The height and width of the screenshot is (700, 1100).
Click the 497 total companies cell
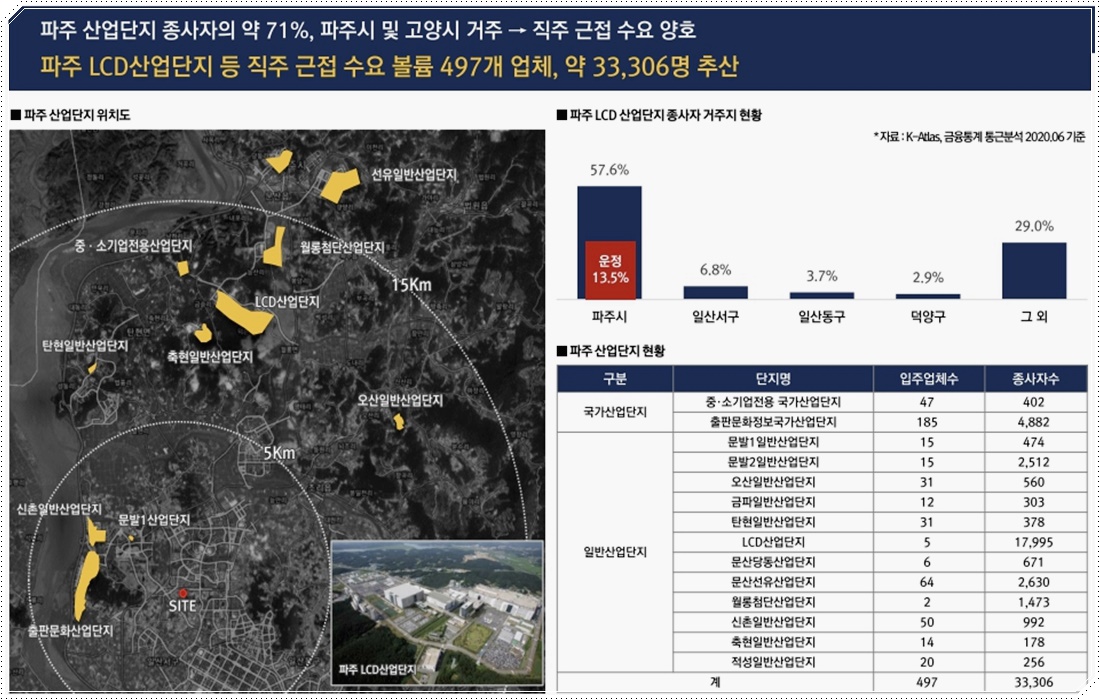tap(929, 682)
